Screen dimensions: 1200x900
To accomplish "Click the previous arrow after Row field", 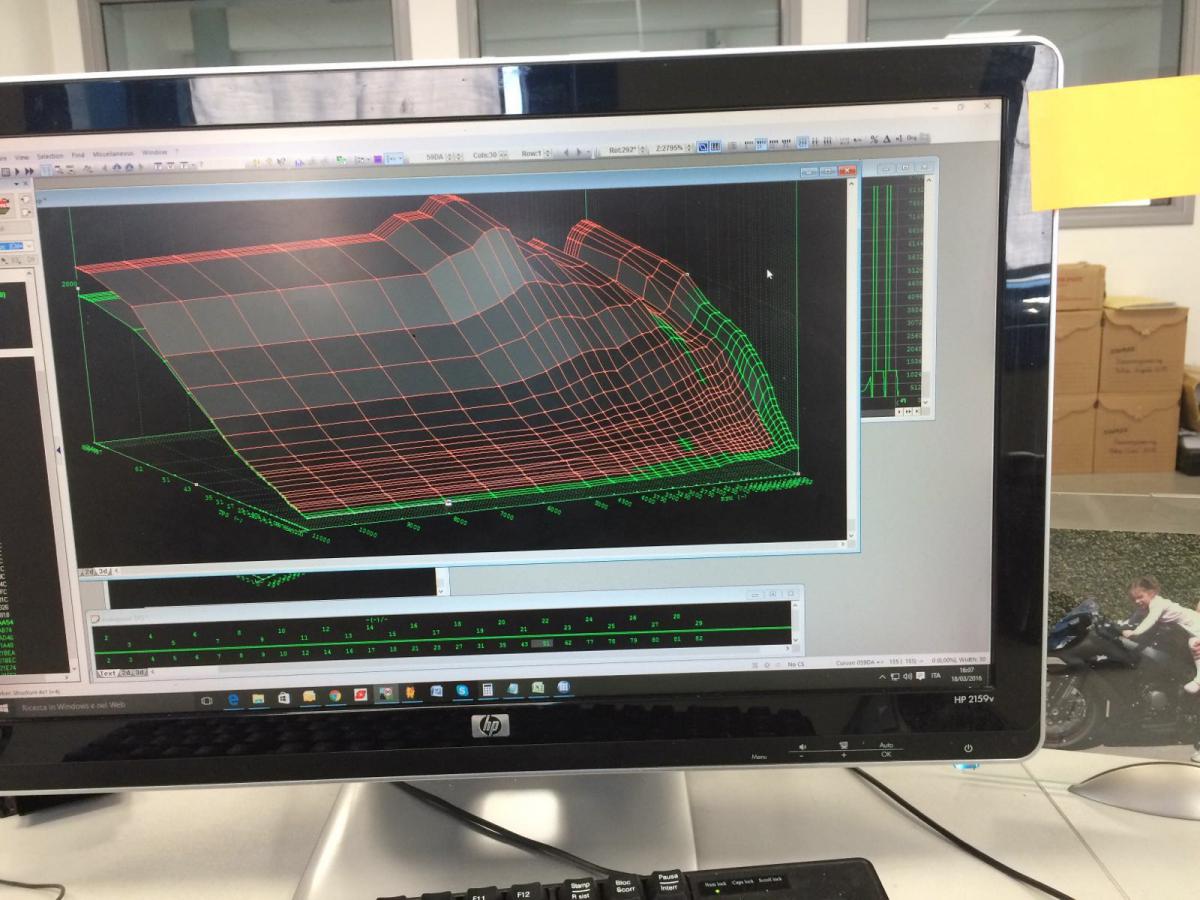I will [x=566, y=151].
